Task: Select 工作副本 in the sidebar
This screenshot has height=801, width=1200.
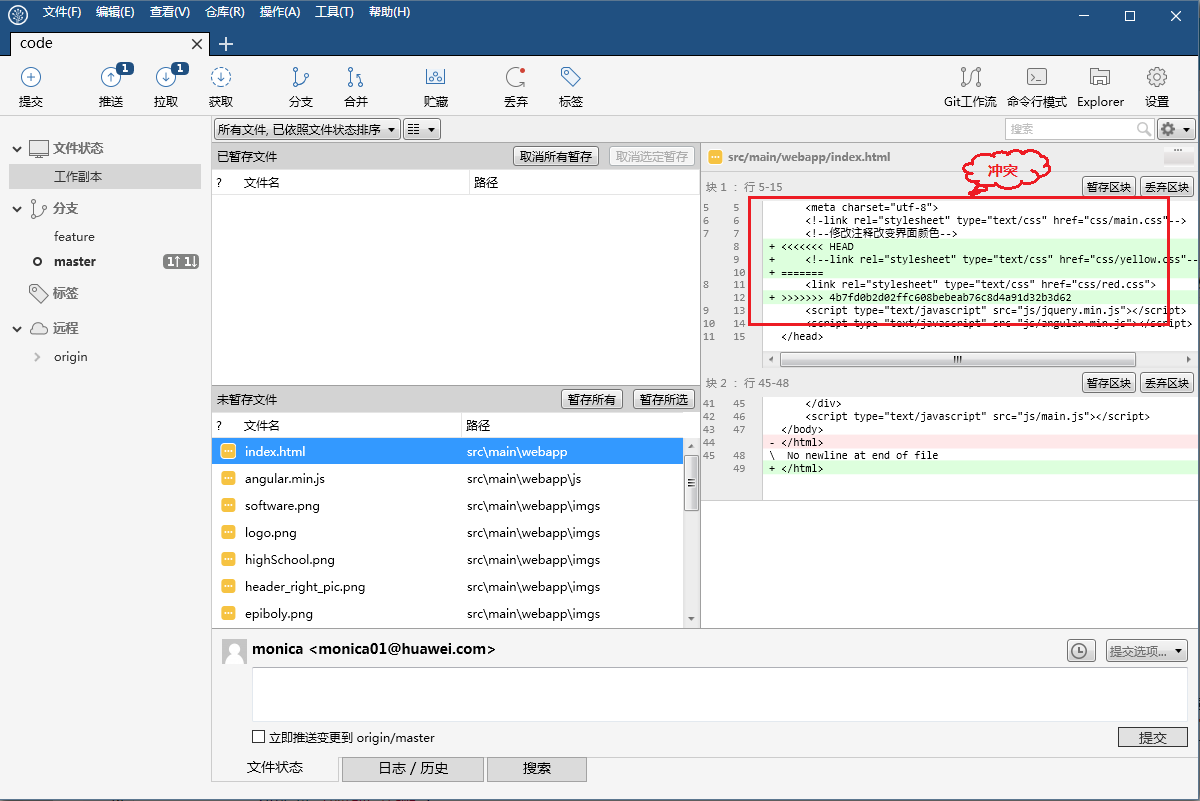Action: pyautogui.click(x=105, y=176)
